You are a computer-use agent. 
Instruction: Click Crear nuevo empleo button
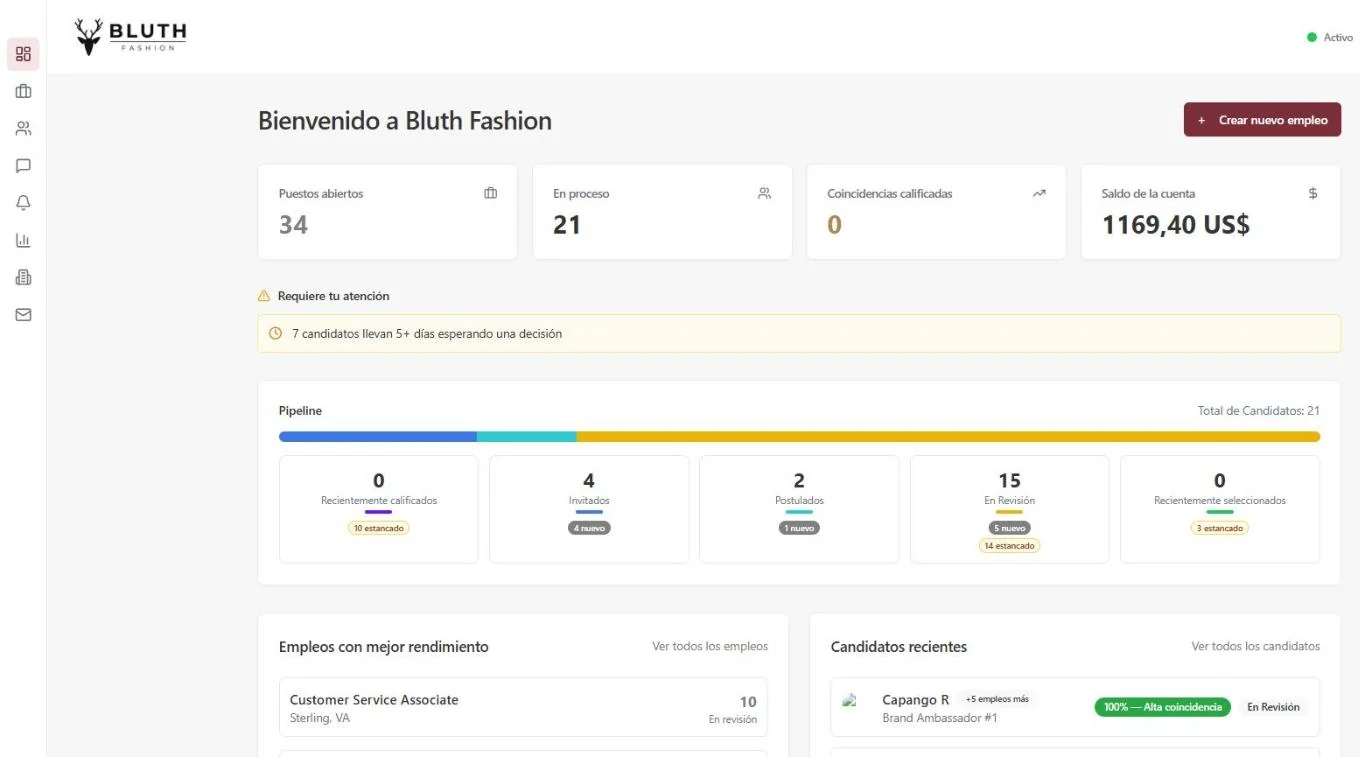1262,120
